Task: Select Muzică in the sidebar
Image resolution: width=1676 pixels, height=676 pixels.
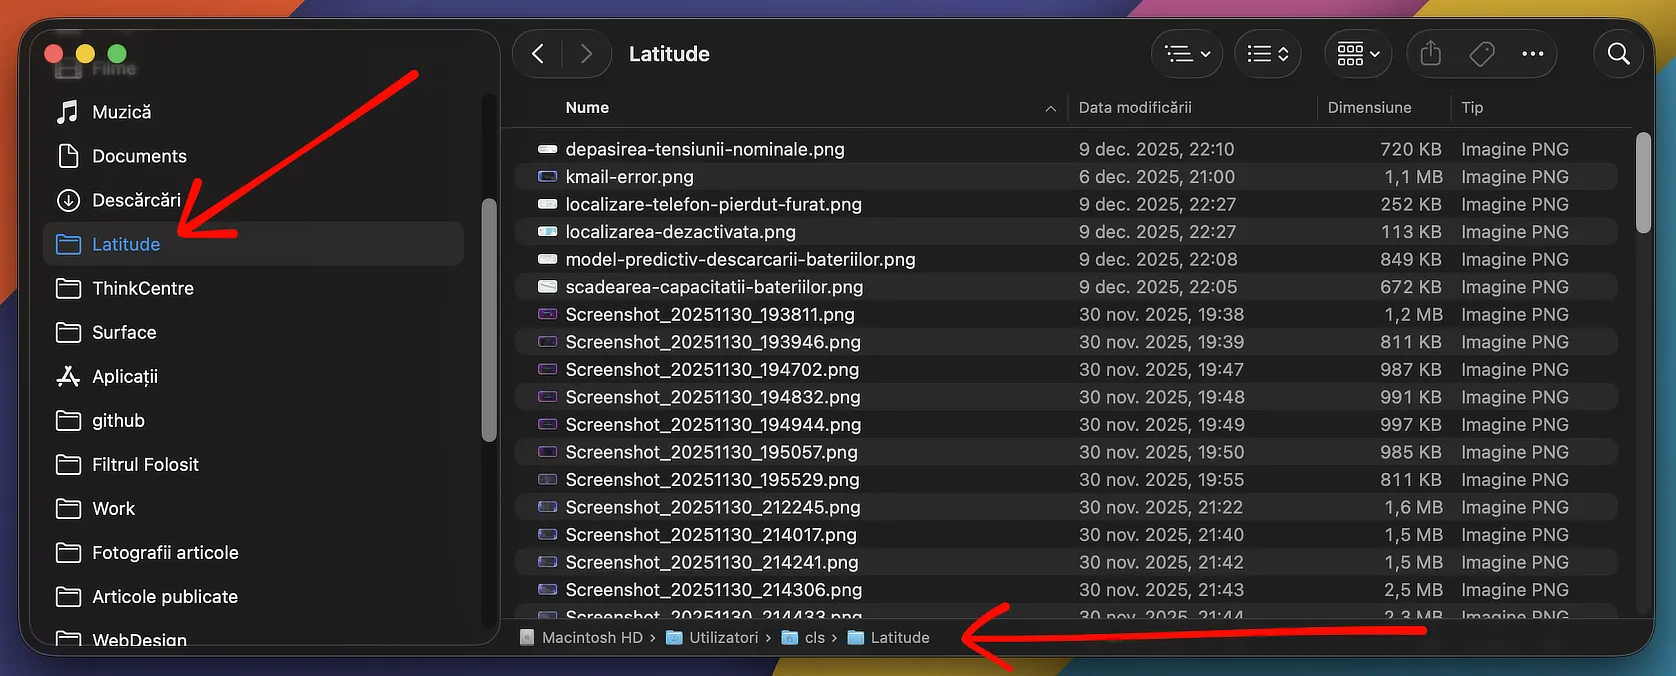Action: (x=121, y=112)
